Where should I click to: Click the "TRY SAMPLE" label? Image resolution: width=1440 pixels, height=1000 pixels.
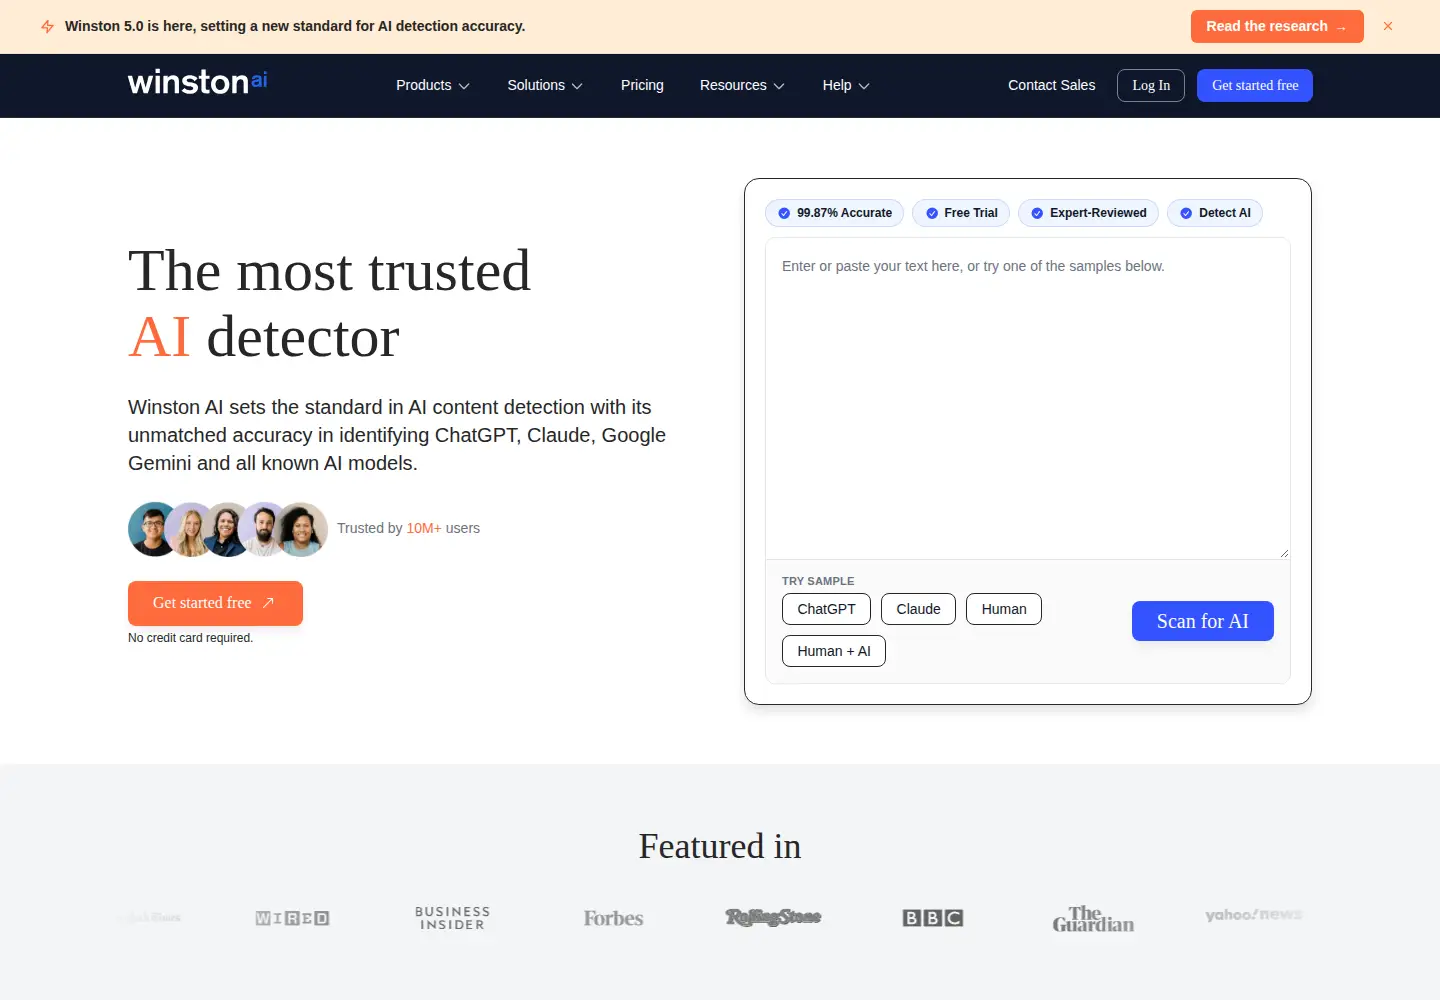(x=818, y=581)
